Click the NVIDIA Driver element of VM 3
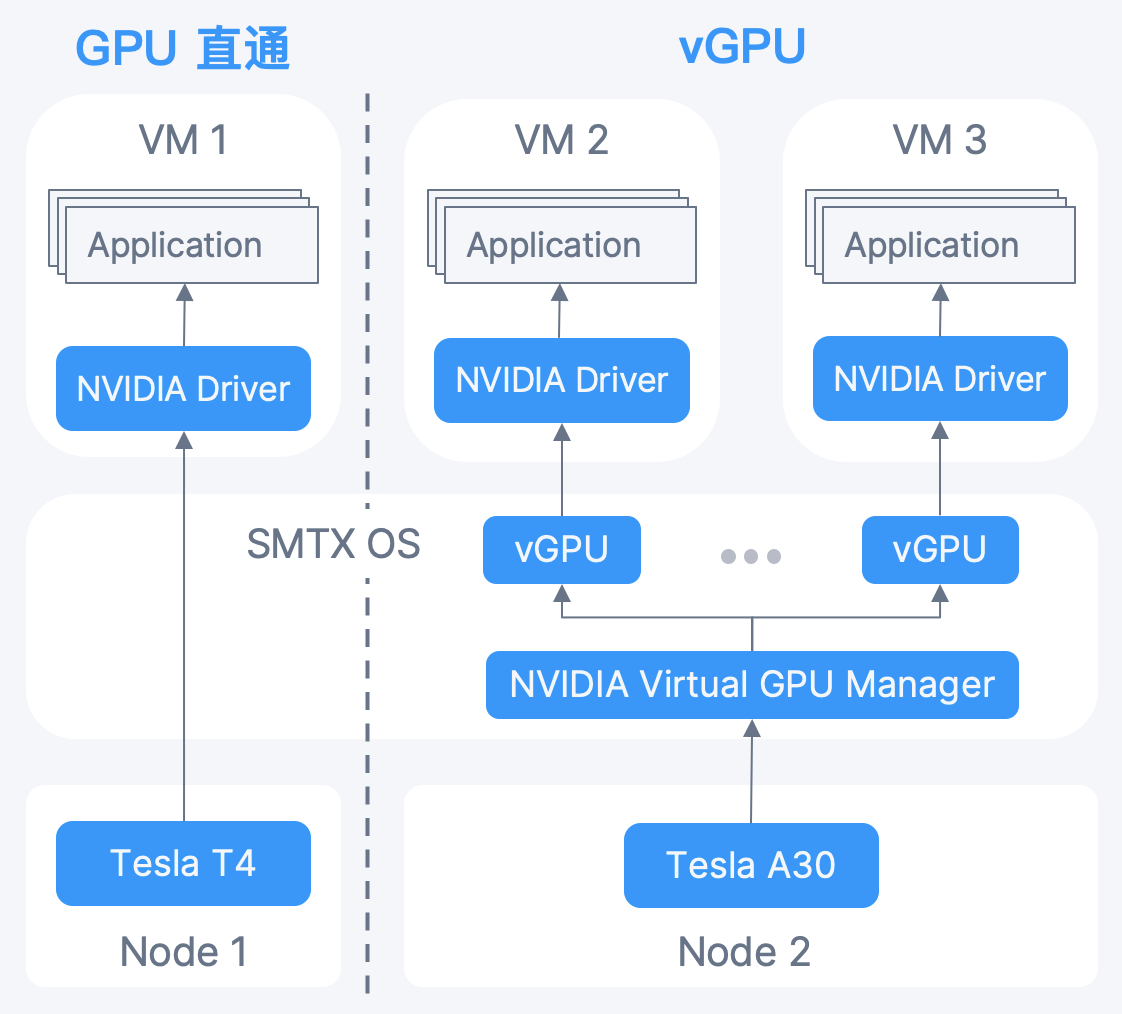Image resolution: width=1122 pixels, height=1014 pixels. tap(939, 379)
